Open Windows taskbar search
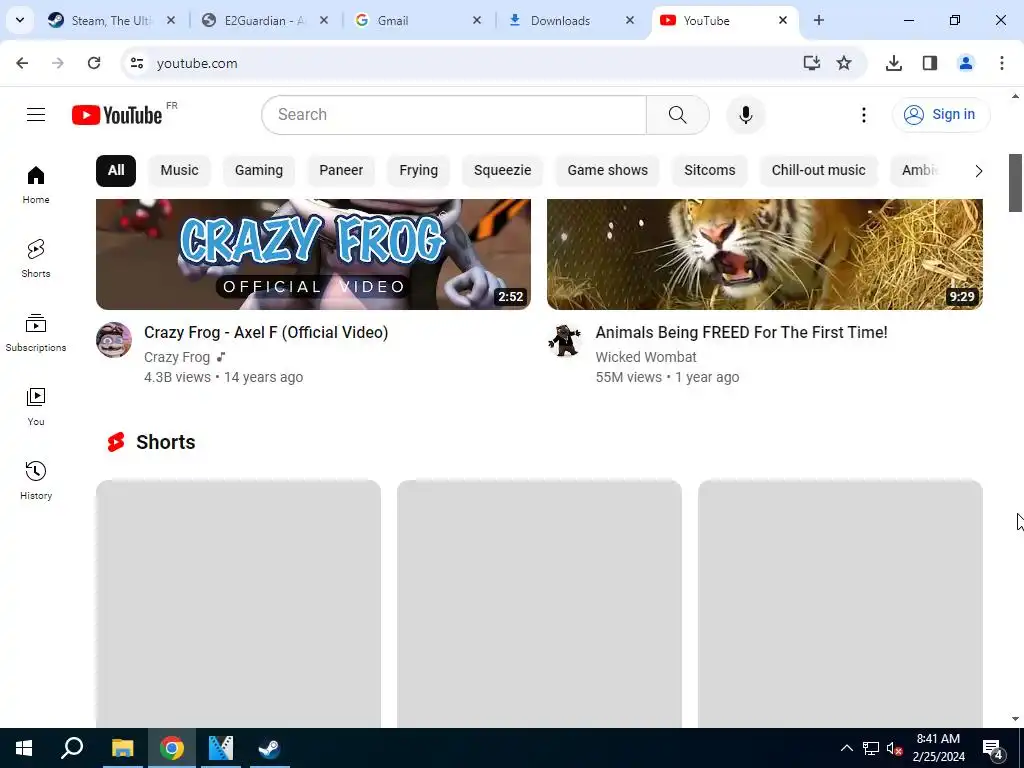This screenshot has width=1024, height=768. point(72,748)
